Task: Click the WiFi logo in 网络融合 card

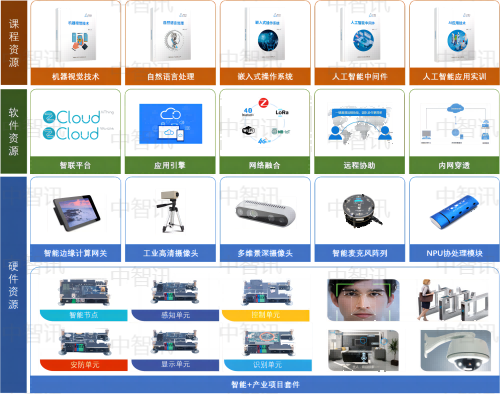Action: [x=248, y=130]
